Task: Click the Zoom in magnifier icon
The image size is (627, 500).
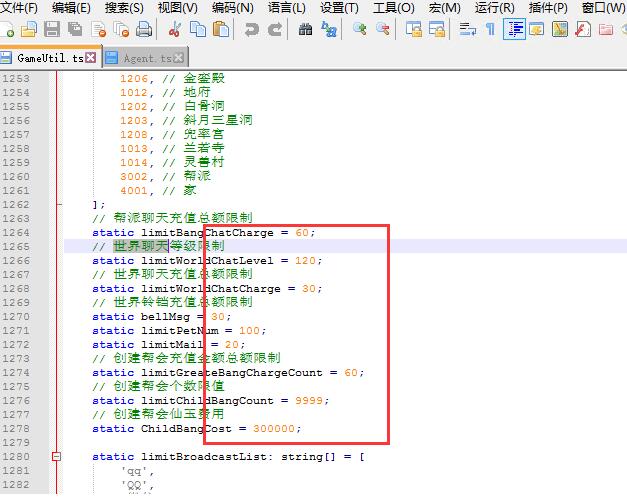Action: tap(359, 30)
